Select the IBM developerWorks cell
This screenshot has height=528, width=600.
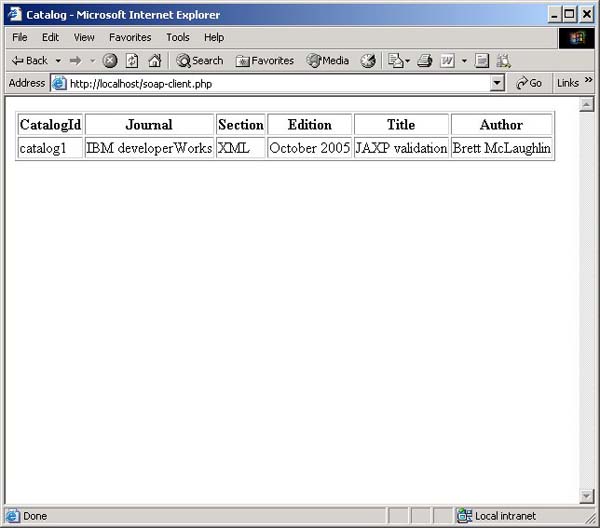149,148
